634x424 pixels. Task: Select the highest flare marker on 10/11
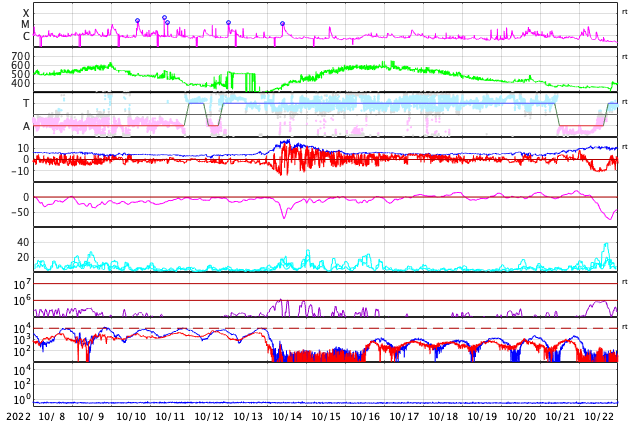point(164,17)
